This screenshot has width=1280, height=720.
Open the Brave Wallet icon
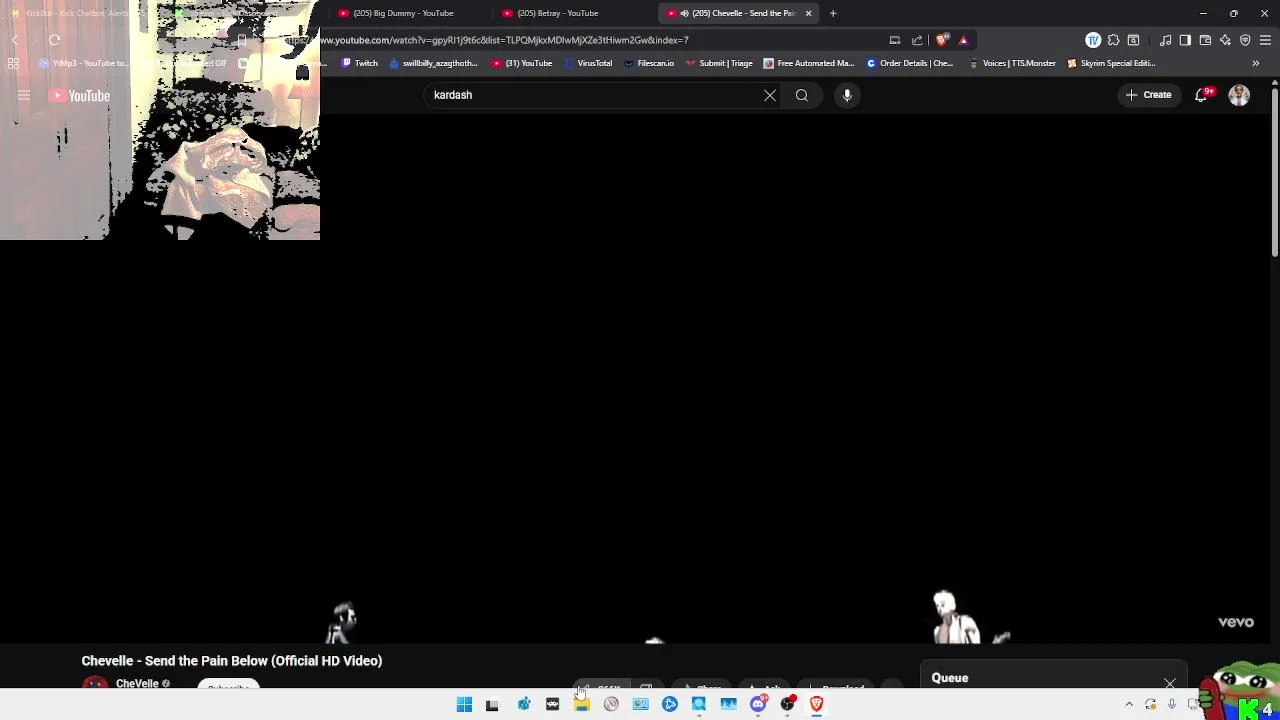1205,40
